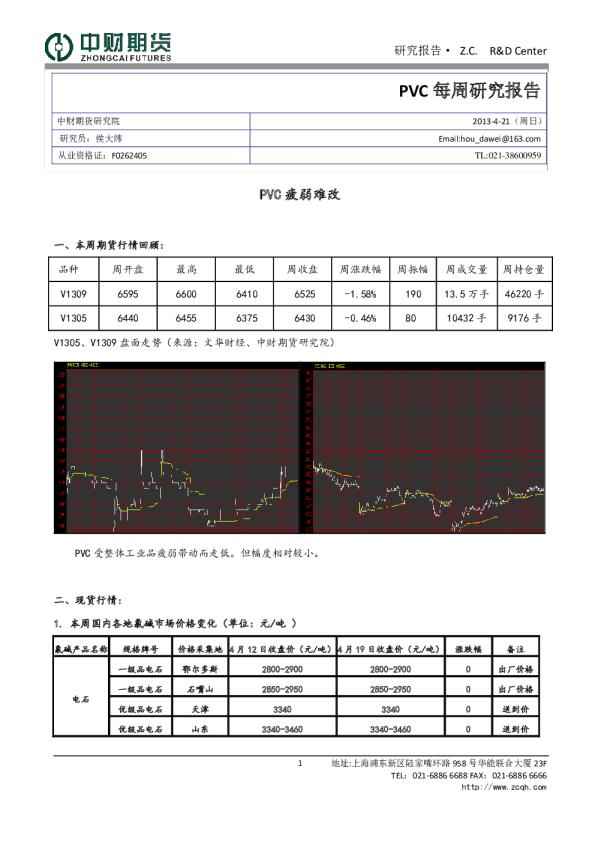Click the V1305 opening price 6440
The height and width of the screenshot is (842, 595).
pos(128,318)
